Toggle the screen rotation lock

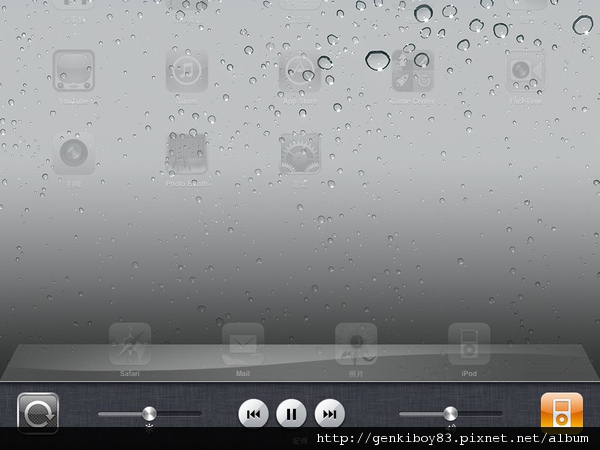38,413
